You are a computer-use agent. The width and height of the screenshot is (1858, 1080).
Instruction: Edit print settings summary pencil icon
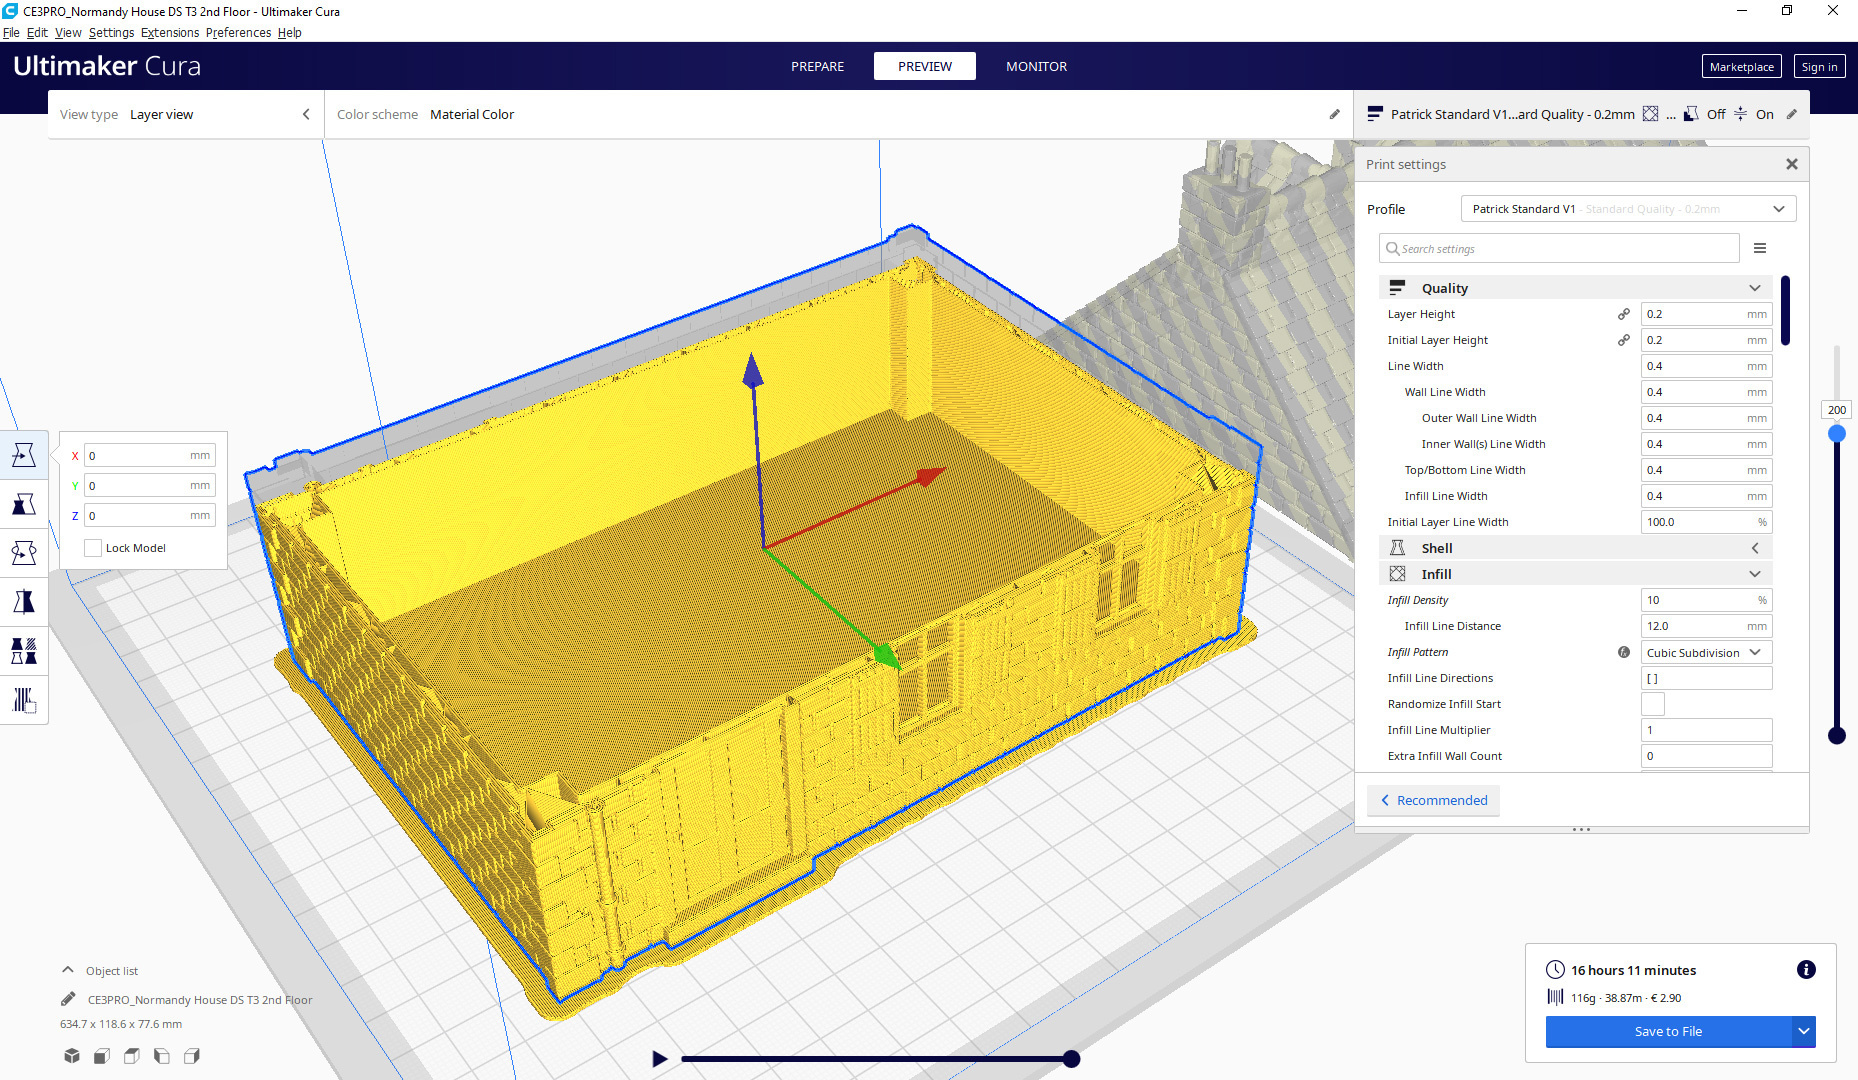tap(1792, 114)
